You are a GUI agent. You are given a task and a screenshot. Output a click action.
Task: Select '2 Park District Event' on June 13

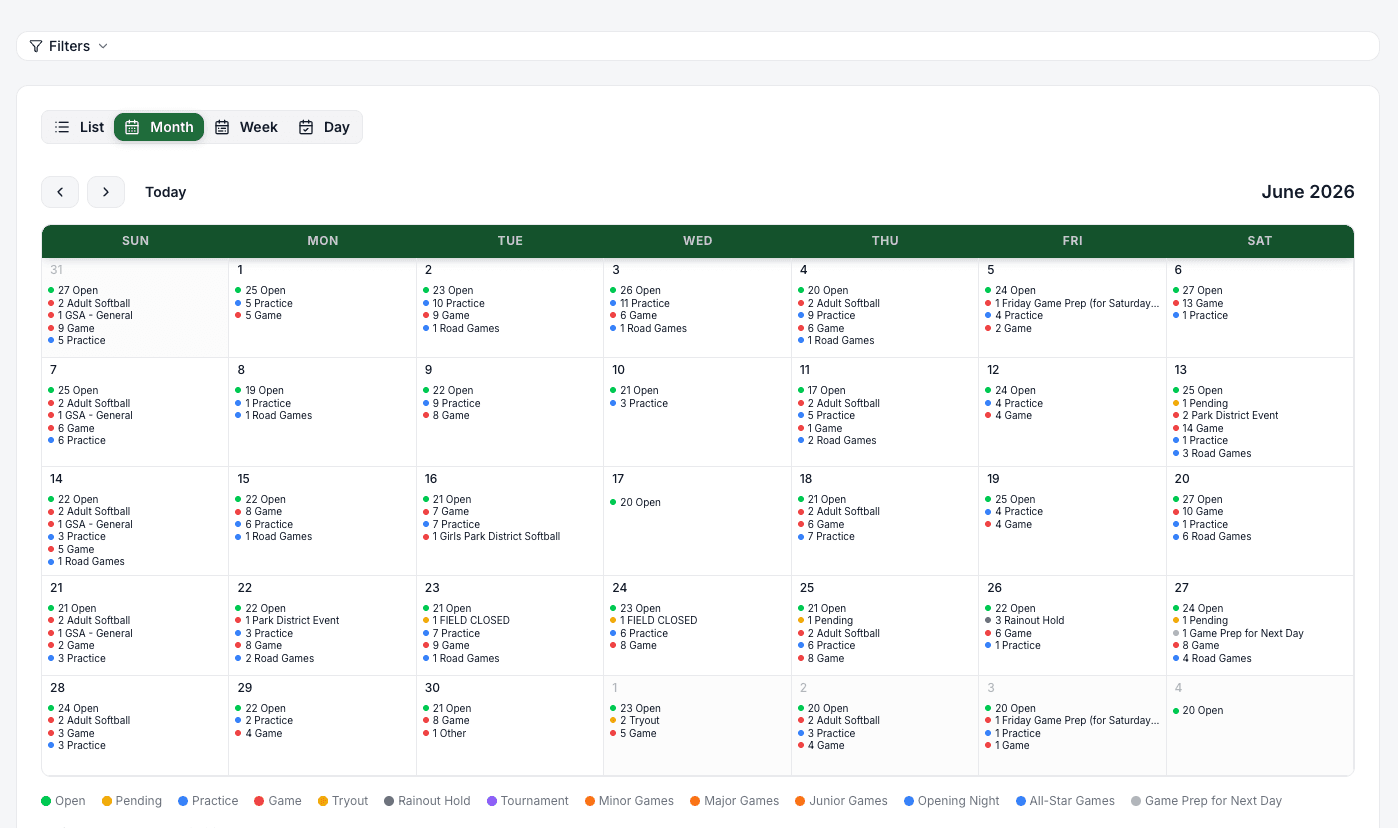coord(1226,416)
